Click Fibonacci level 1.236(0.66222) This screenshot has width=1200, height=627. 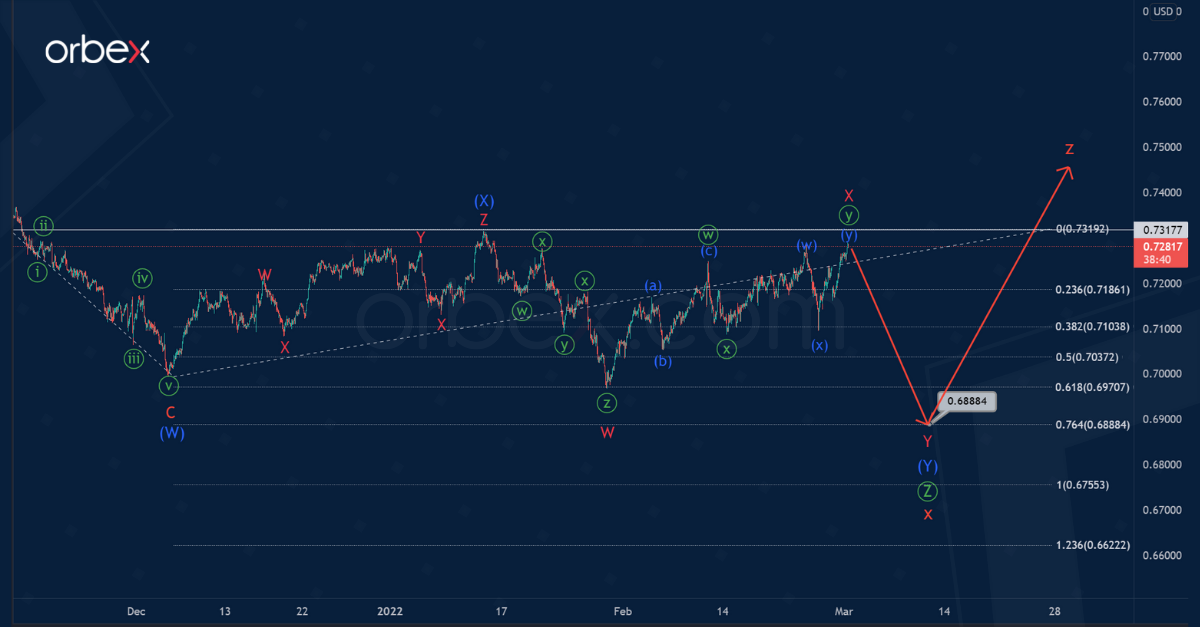tap(1093, 545)
